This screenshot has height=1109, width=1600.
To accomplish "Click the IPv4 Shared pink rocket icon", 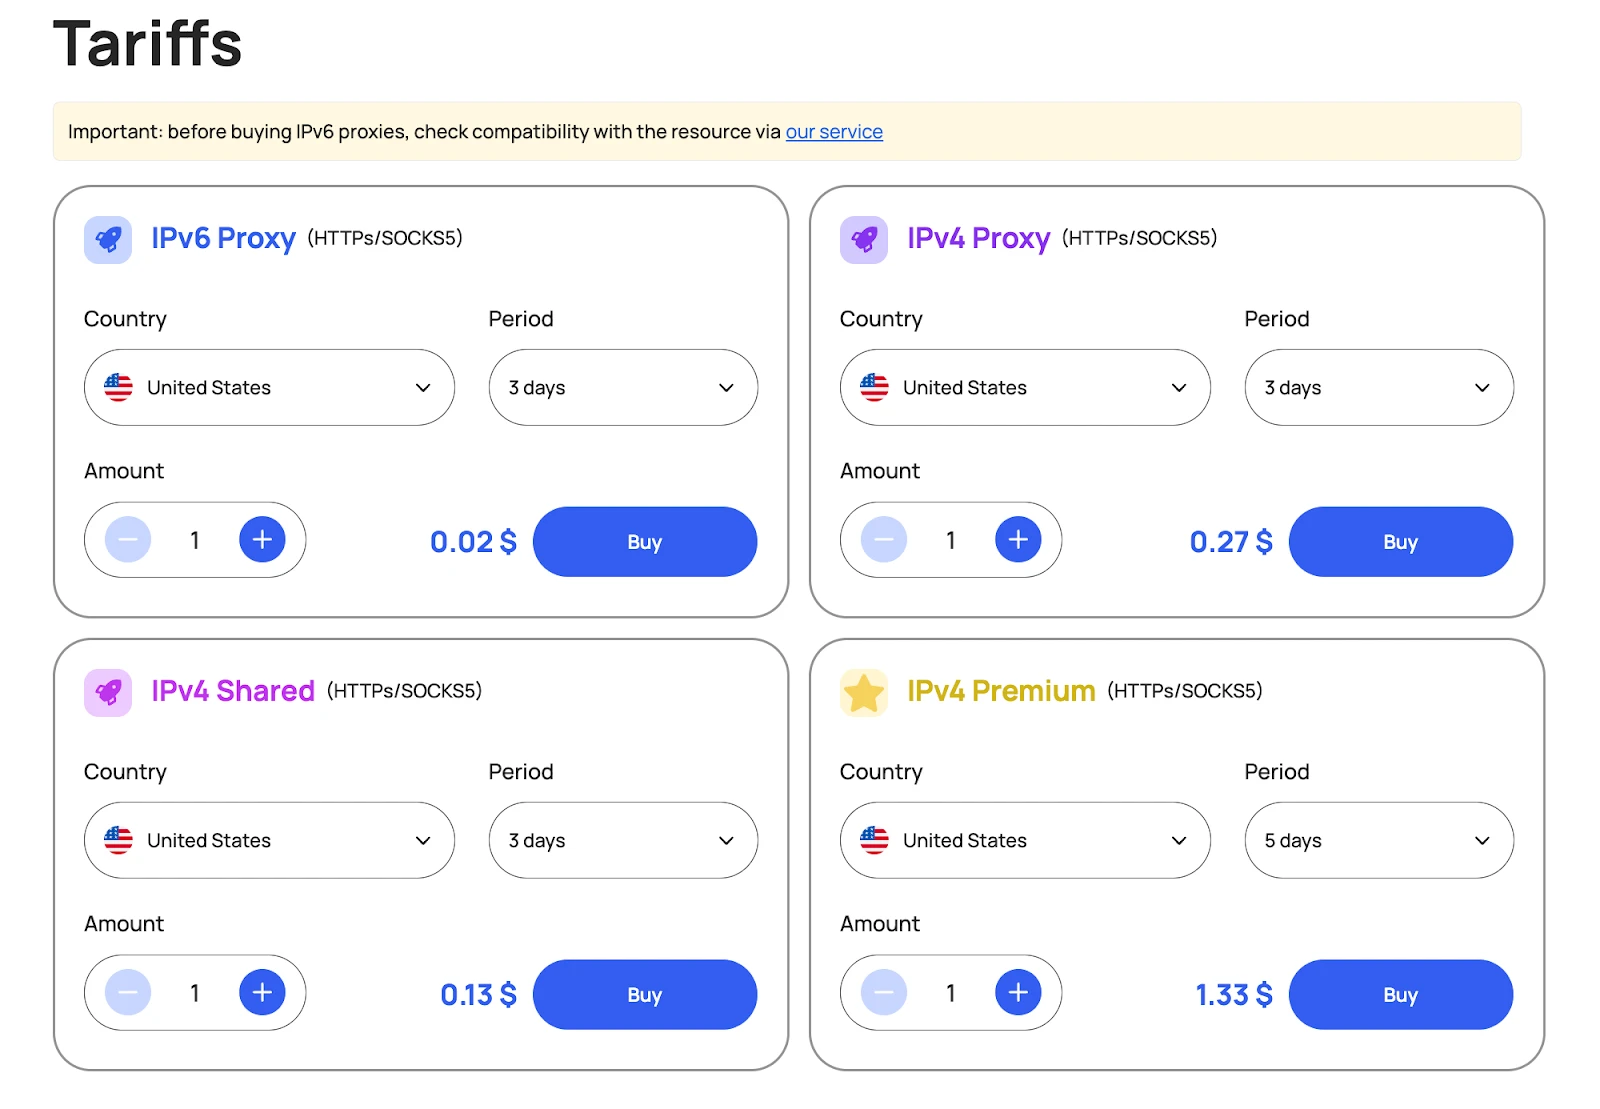I will 108,693.
